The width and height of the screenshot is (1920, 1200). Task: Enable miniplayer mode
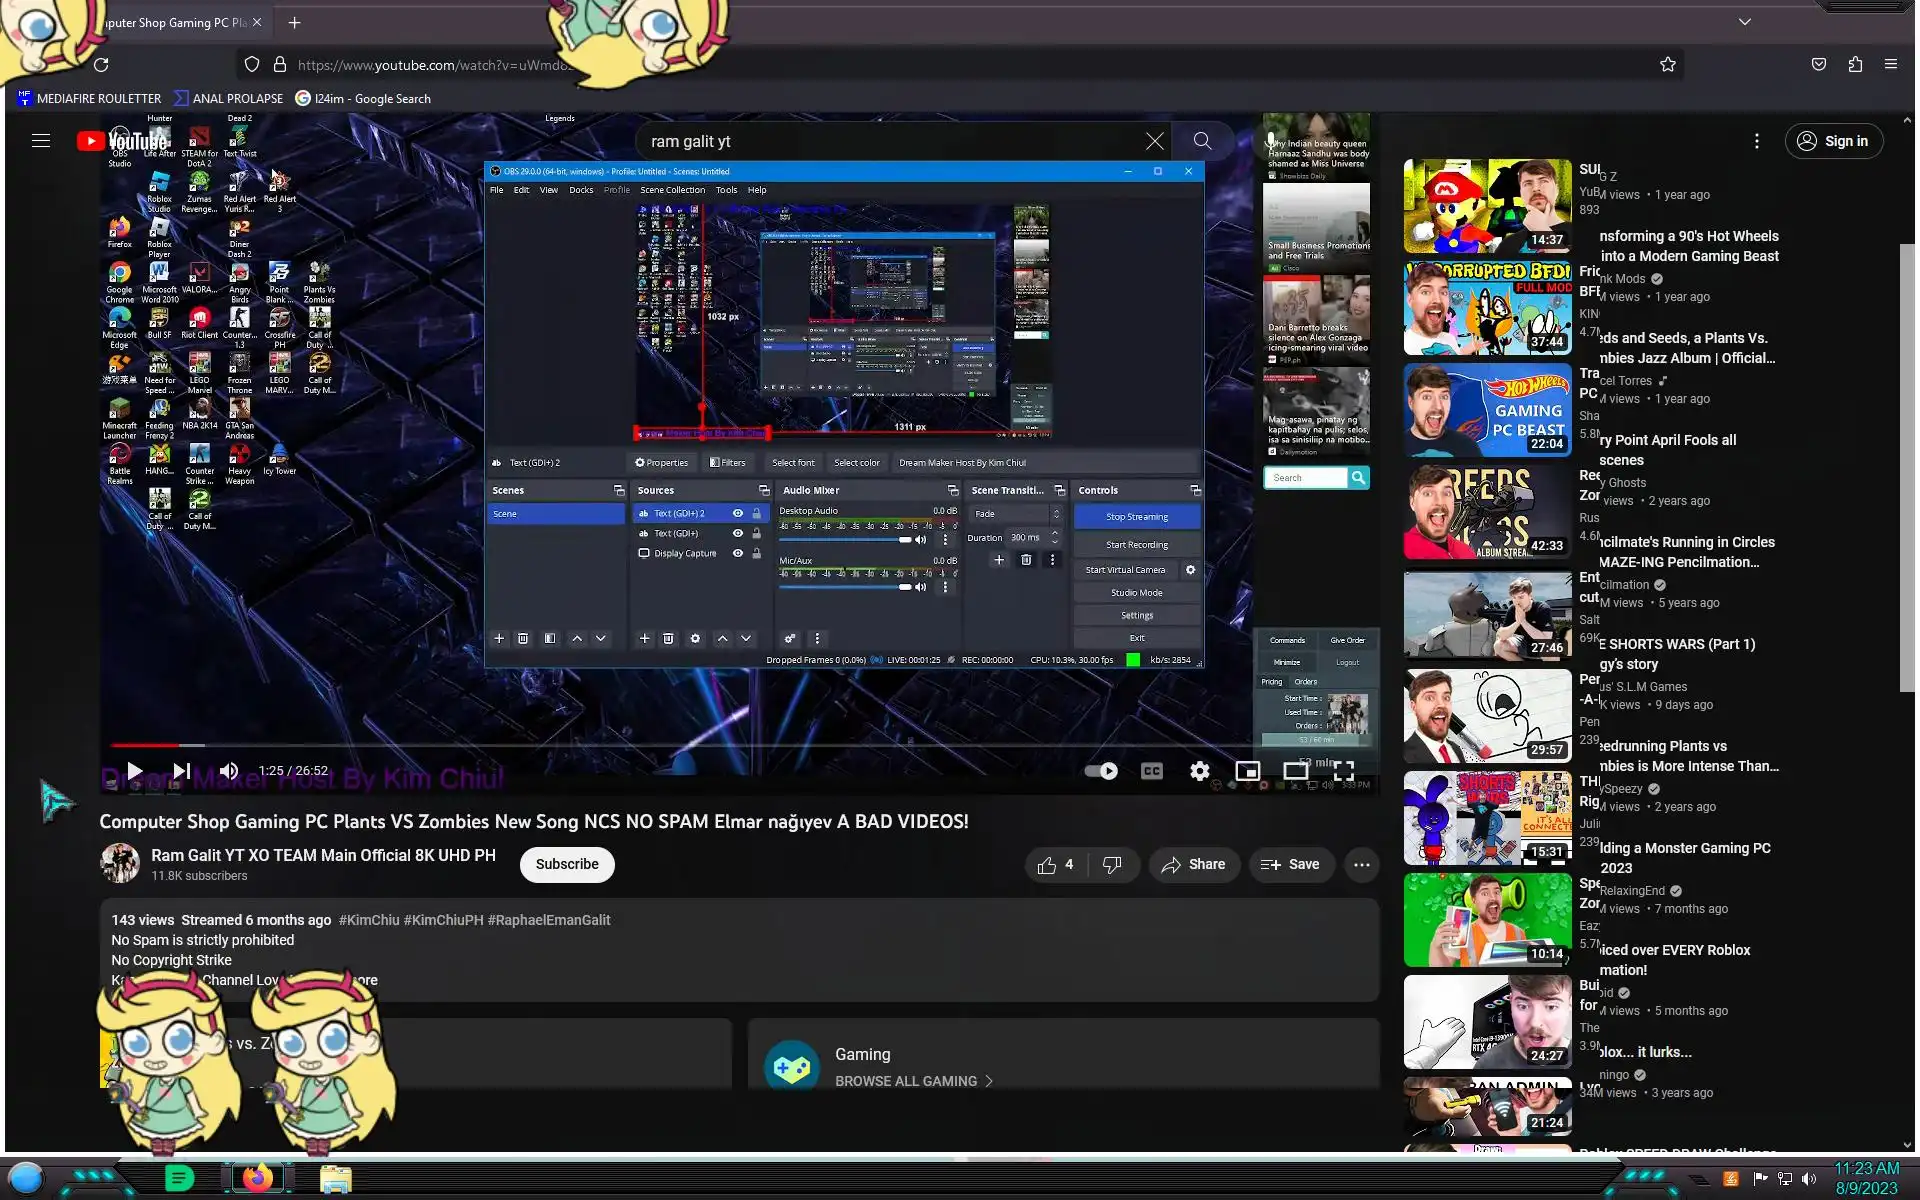(1247, 770)
